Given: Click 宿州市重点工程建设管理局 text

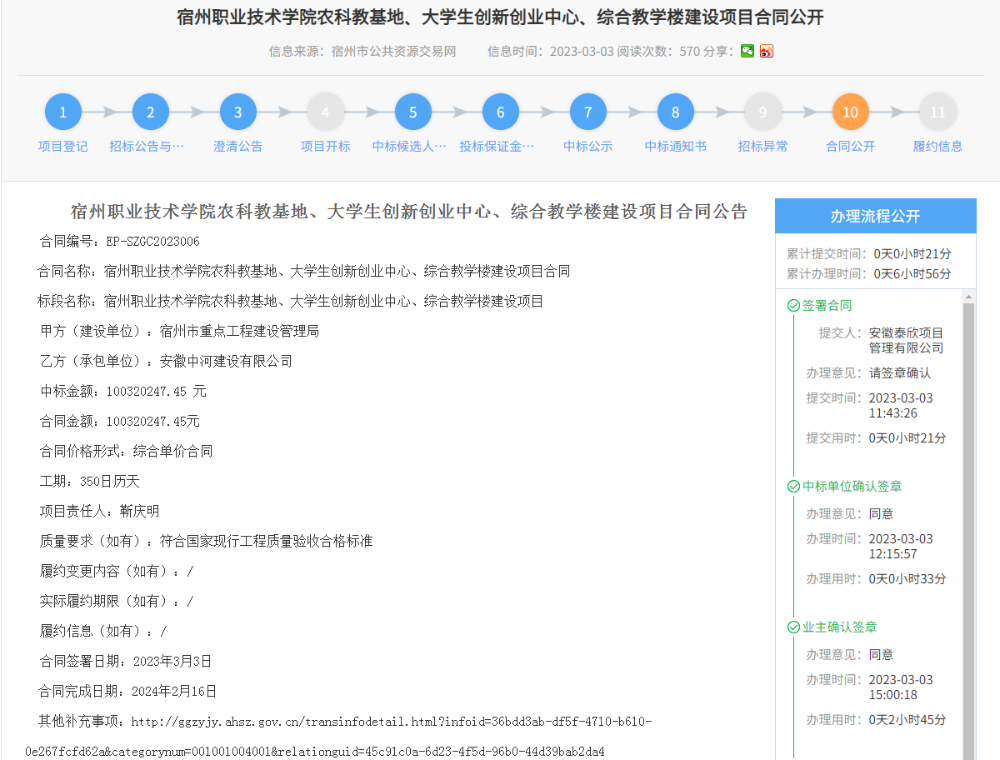Looking at the screenshot, I should [239, 332].
